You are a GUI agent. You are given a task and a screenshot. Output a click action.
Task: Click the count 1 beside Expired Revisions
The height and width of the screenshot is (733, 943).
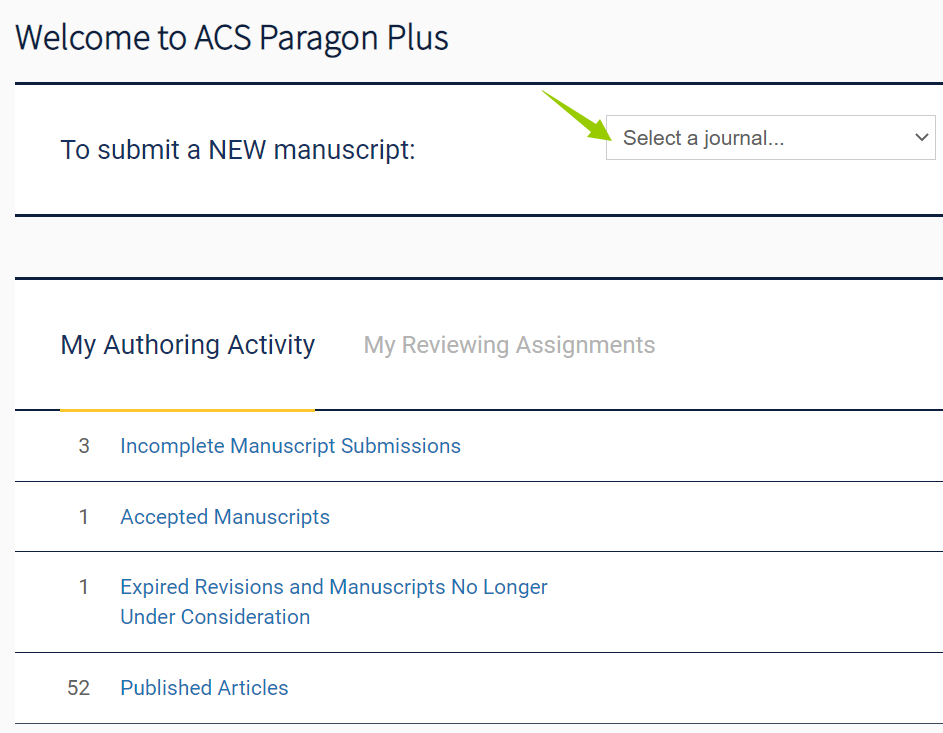pyautogui.click(x=84, y=587)
